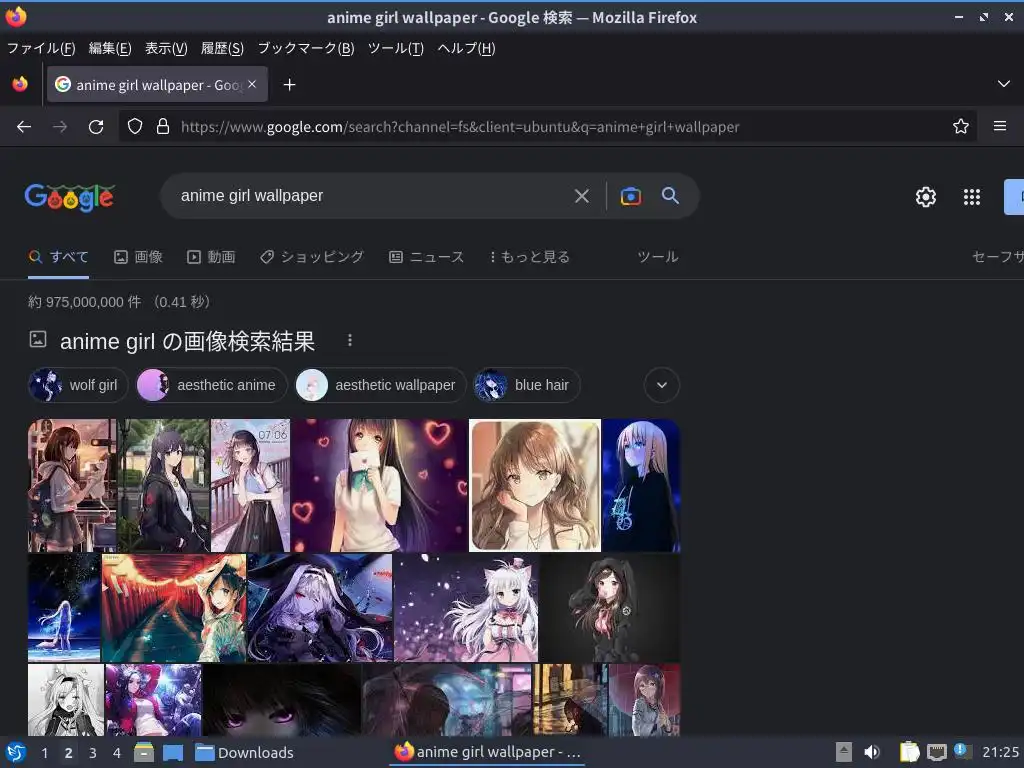Clear the search box with X
The width and height of the screenshot is (1024, 768).
581,196
